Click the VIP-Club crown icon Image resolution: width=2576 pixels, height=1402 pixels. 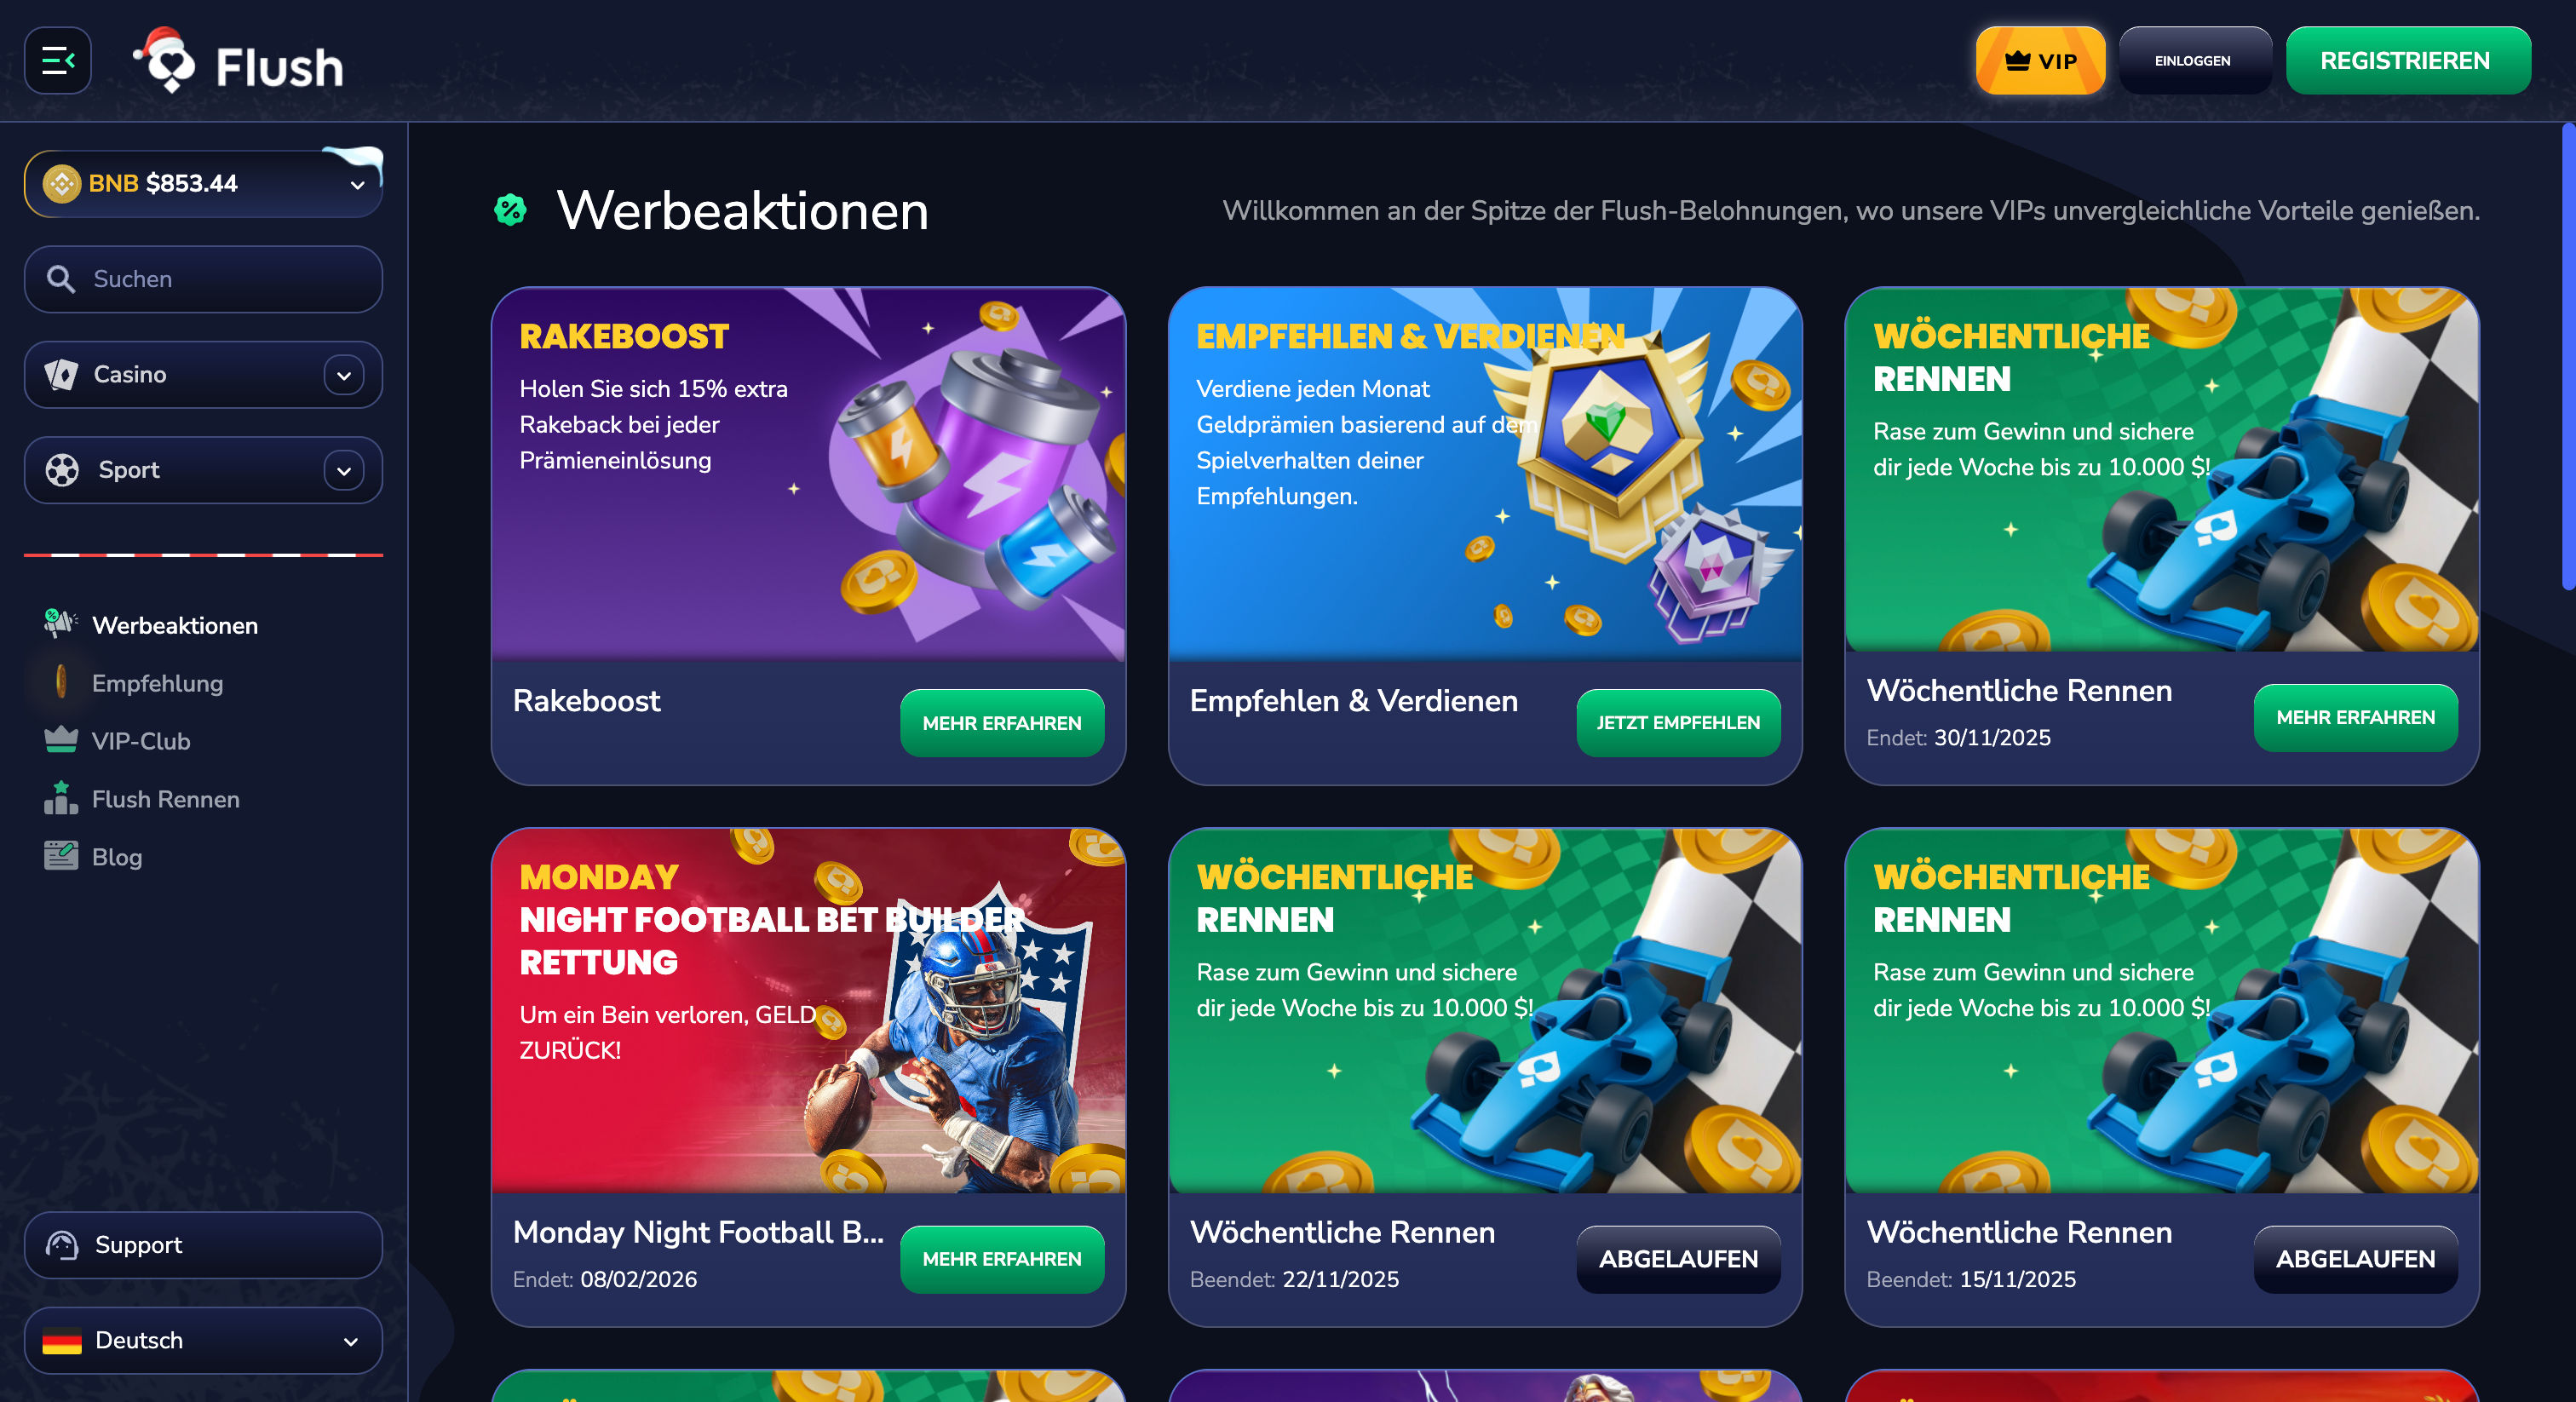(61, 740)
